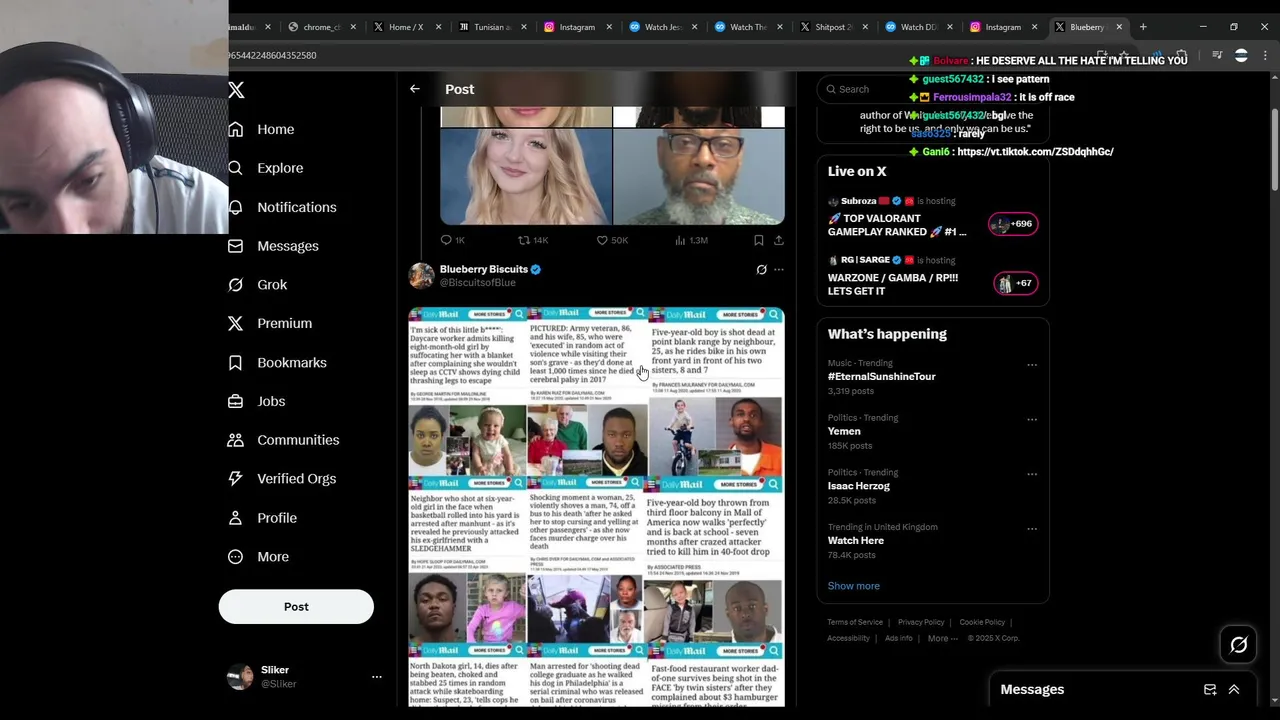This screenshot has width=1280, height=720.
Task: Open the #EternalSunshineTour trend
Action: (881, 377)
